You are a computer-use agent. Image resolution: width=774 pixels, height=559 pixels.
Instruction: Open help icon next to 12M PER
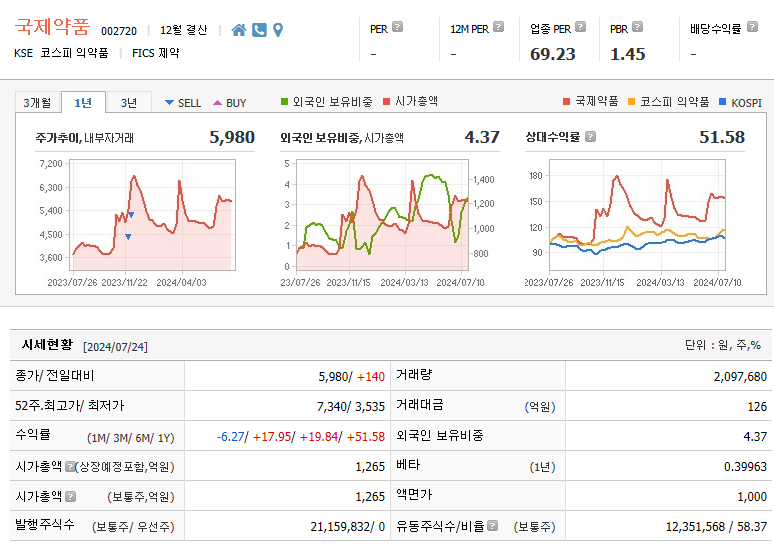click(499, 27)
